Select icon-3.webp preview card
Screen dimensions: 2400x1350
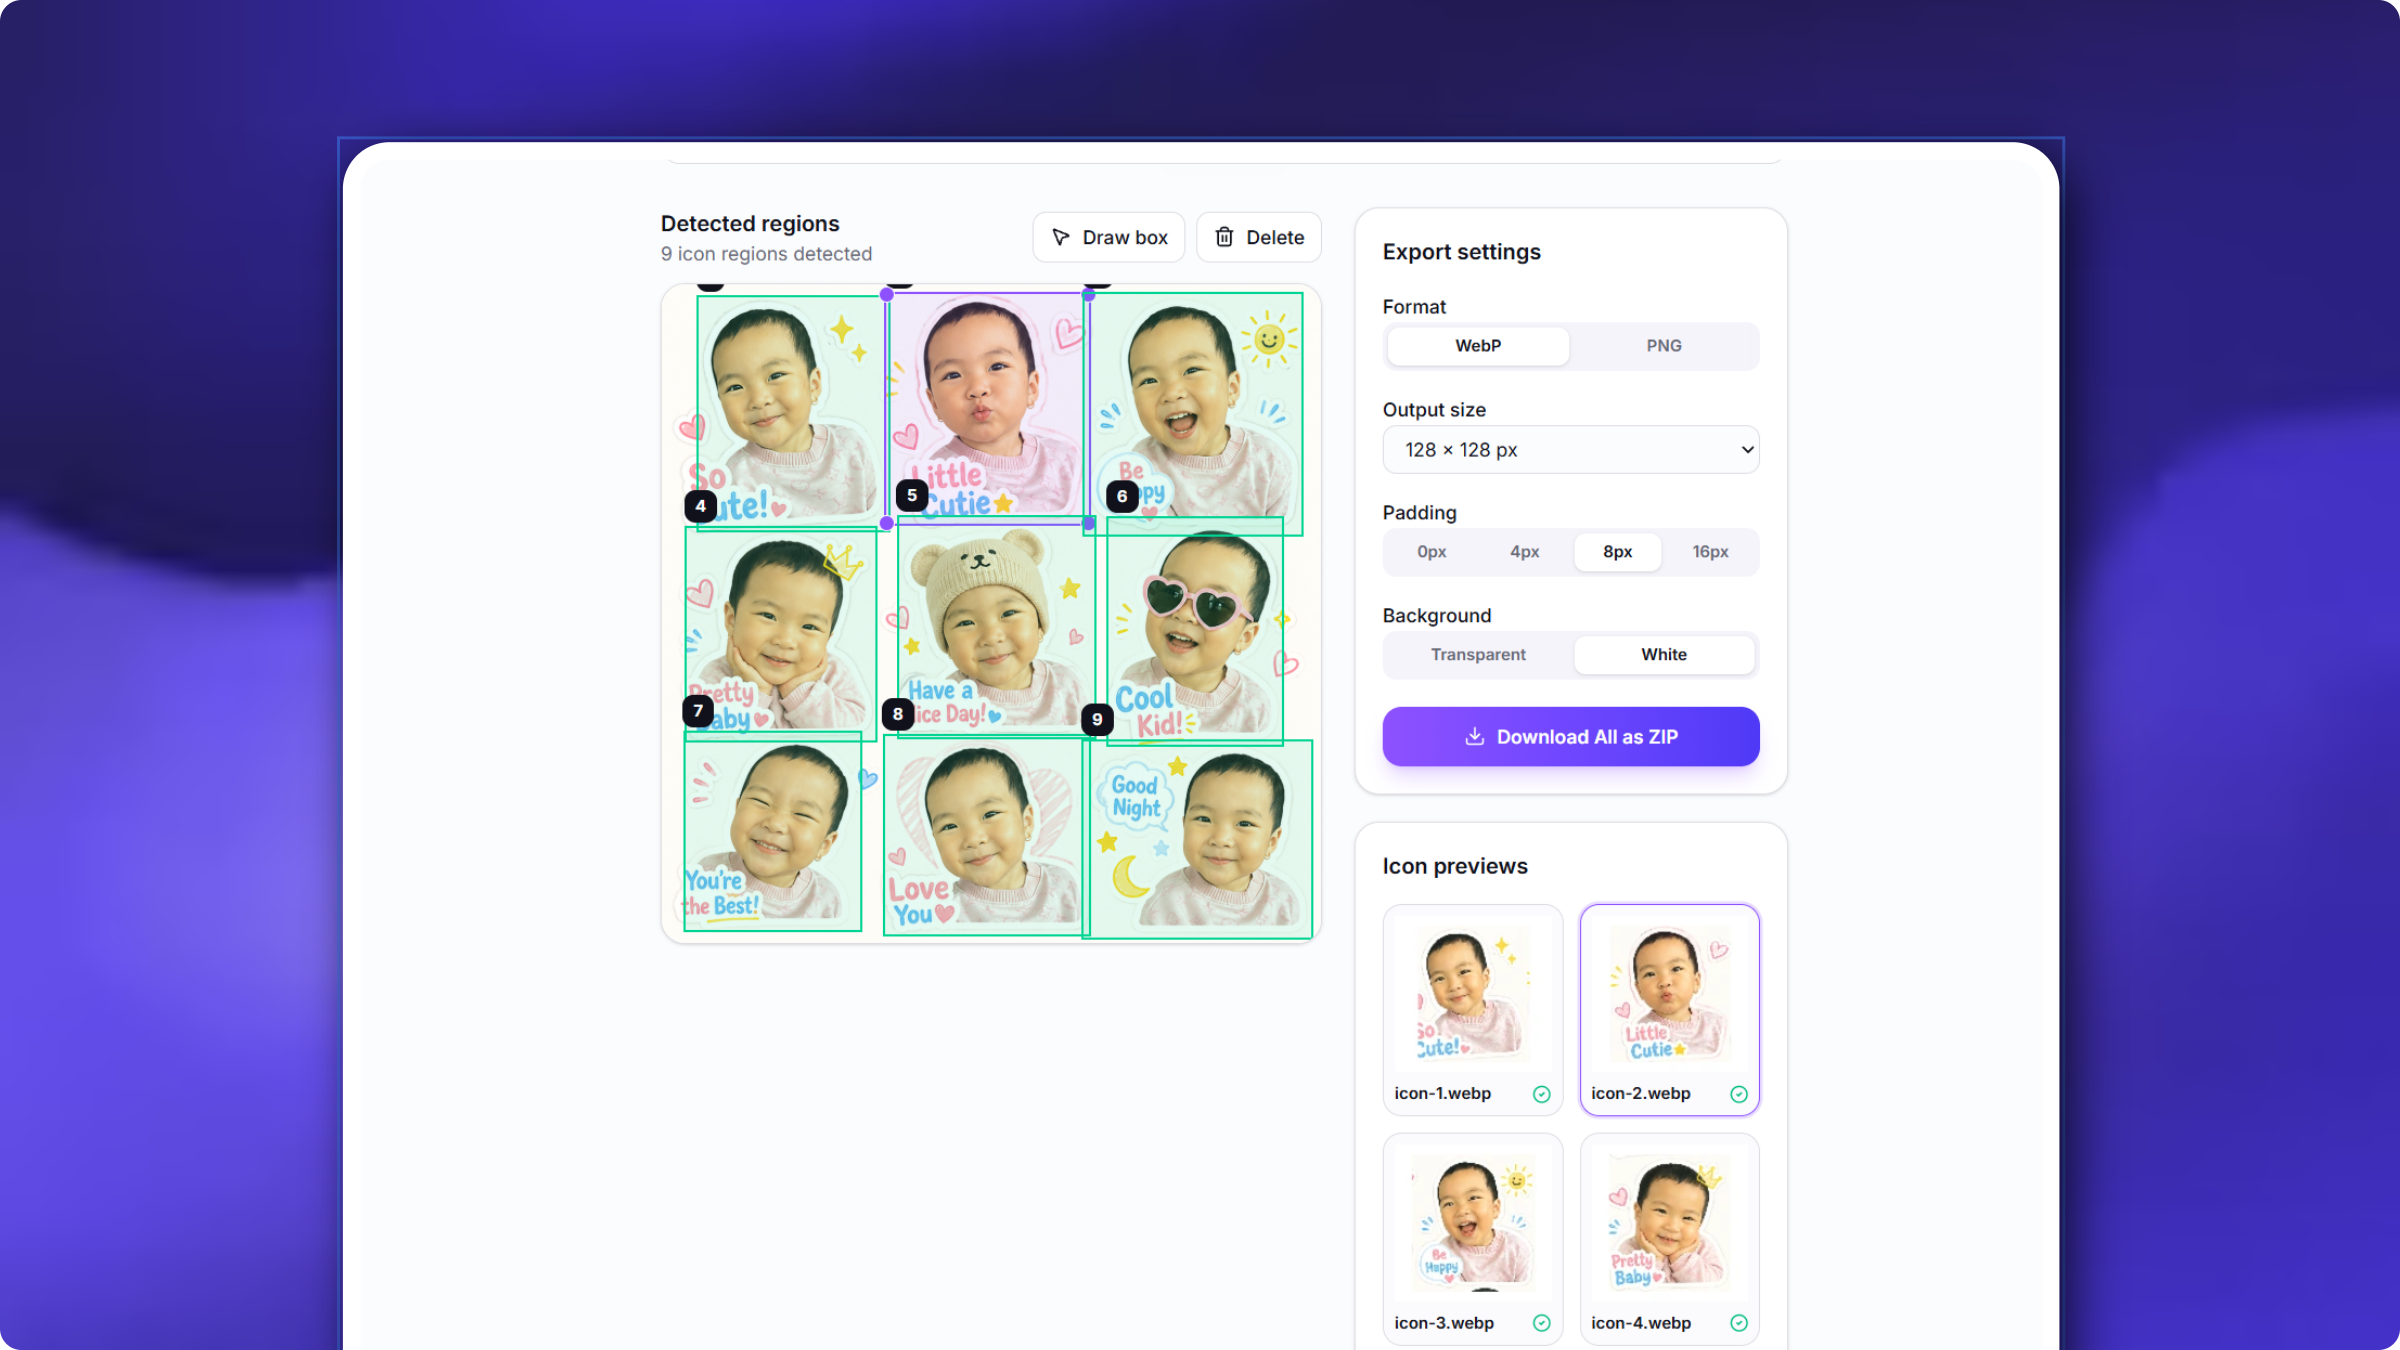click(1472, 1239)
